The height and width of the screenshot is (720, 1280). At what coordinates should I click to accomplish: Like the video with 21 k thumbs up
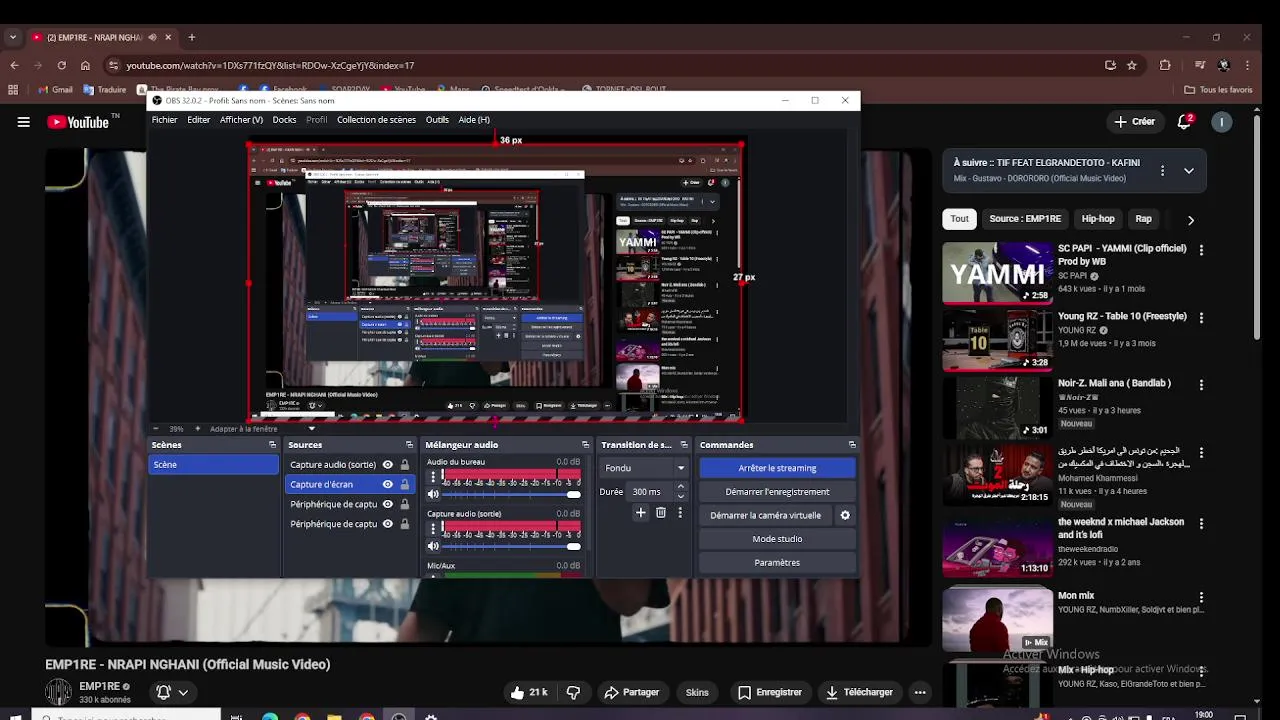pyautogui.click(x=528, y=692)
